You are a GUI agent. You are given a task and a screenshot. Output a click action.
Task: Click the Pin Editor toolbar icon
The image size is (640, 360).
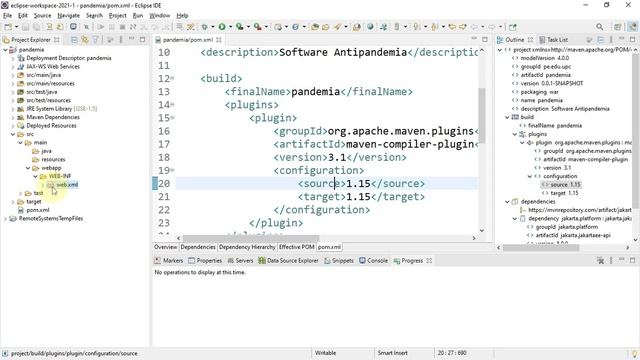(513, 27)
